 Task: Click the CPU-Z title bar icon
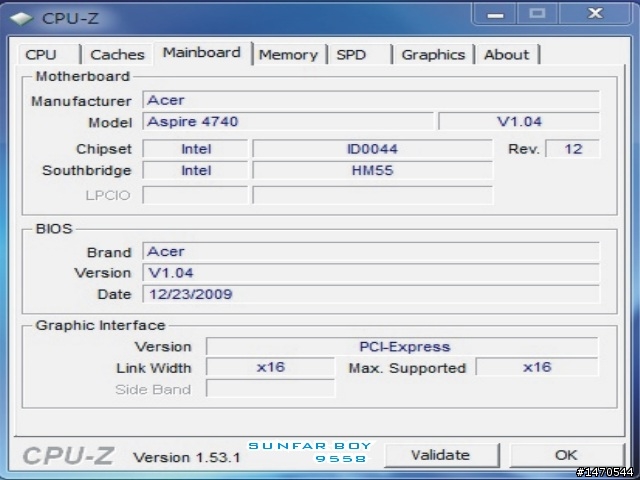[22, 18]
